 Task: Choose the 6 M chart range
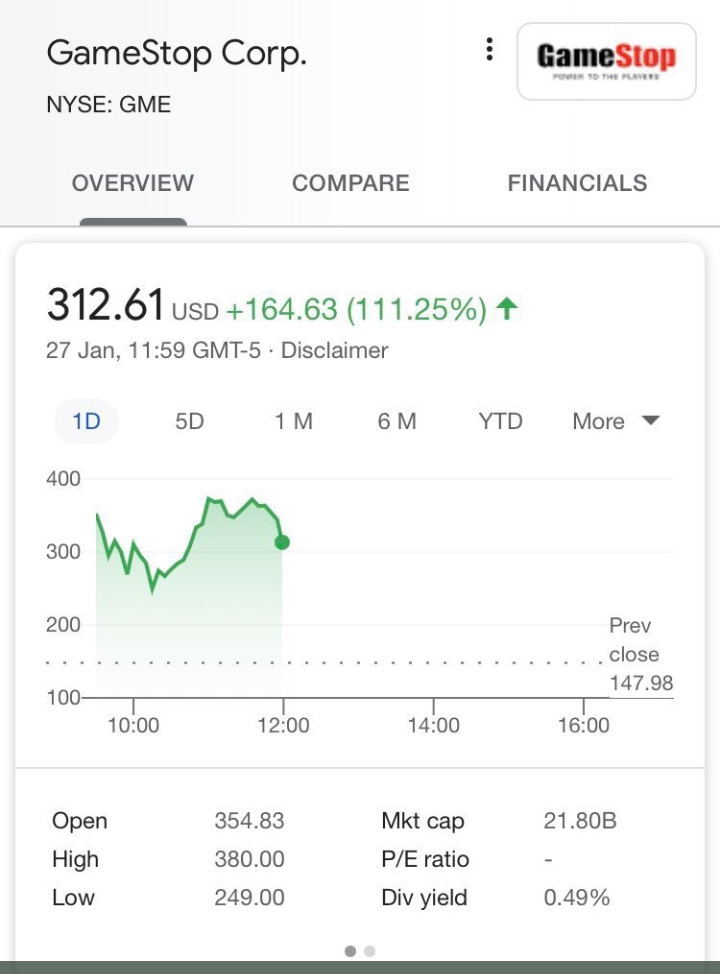(x=397, y=421)
